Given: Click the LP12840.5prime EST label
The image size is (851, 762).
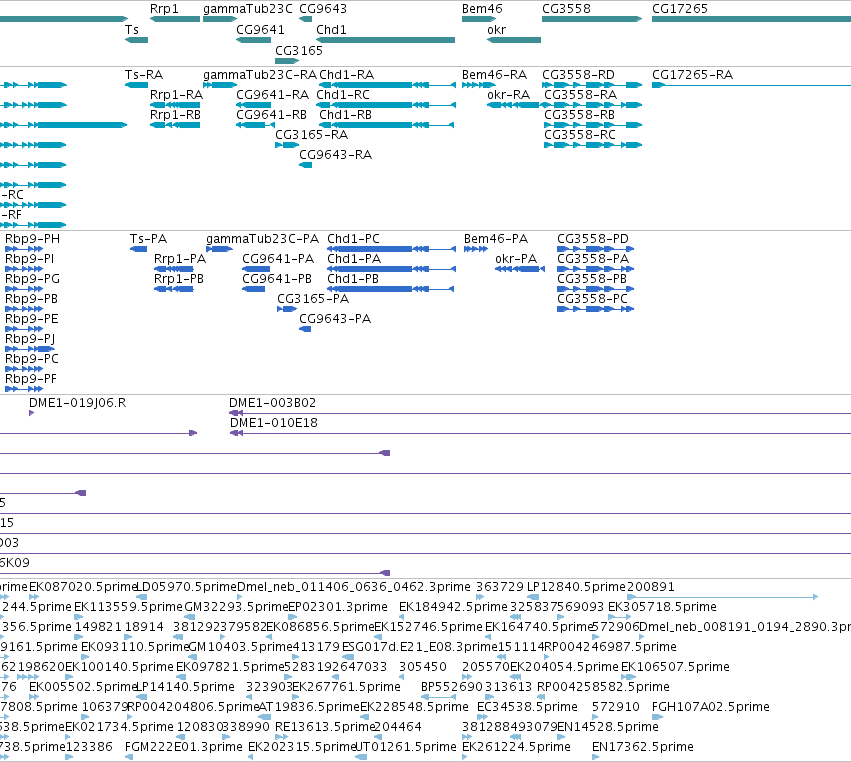Looking at the screenshot, I should point(576,587).
